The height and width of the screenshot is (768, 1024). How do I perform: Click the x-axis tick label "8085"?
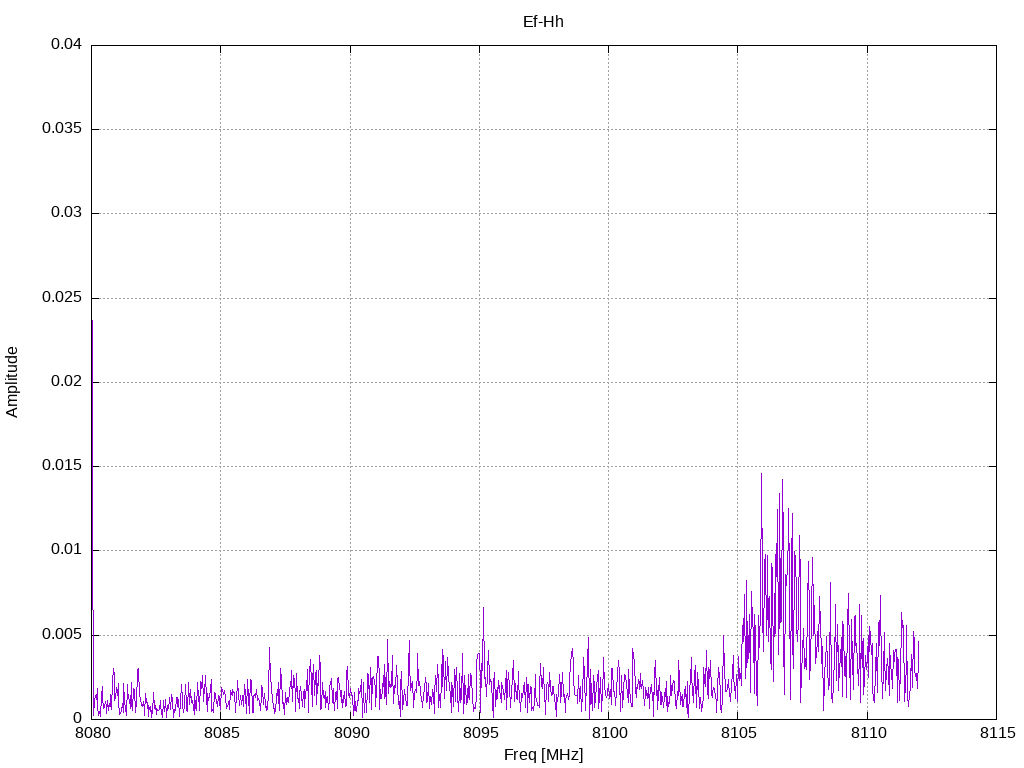(221, 733)
